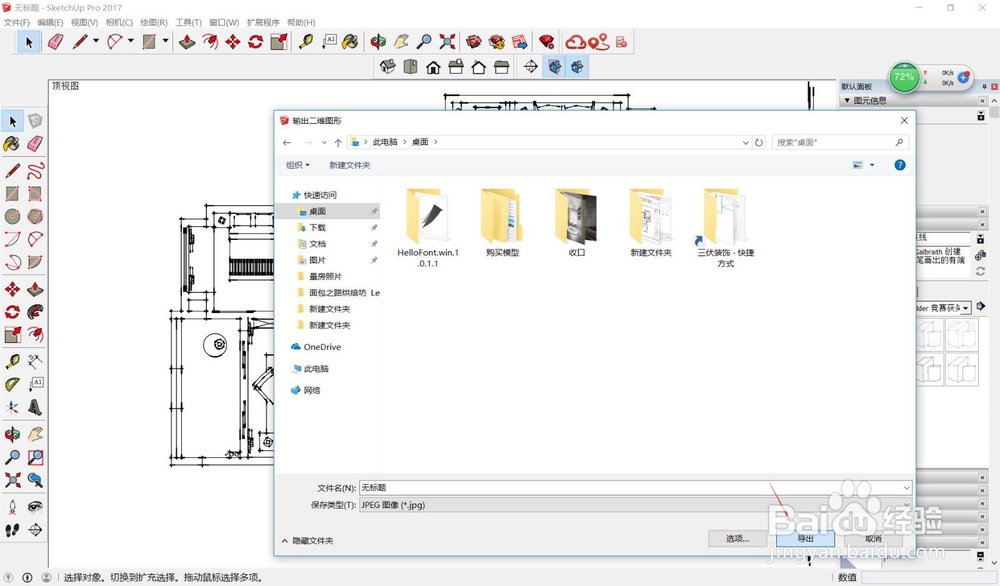1000x586 pixels.
Task: Select 网络 in navigation pane
Action: [306, 390]
